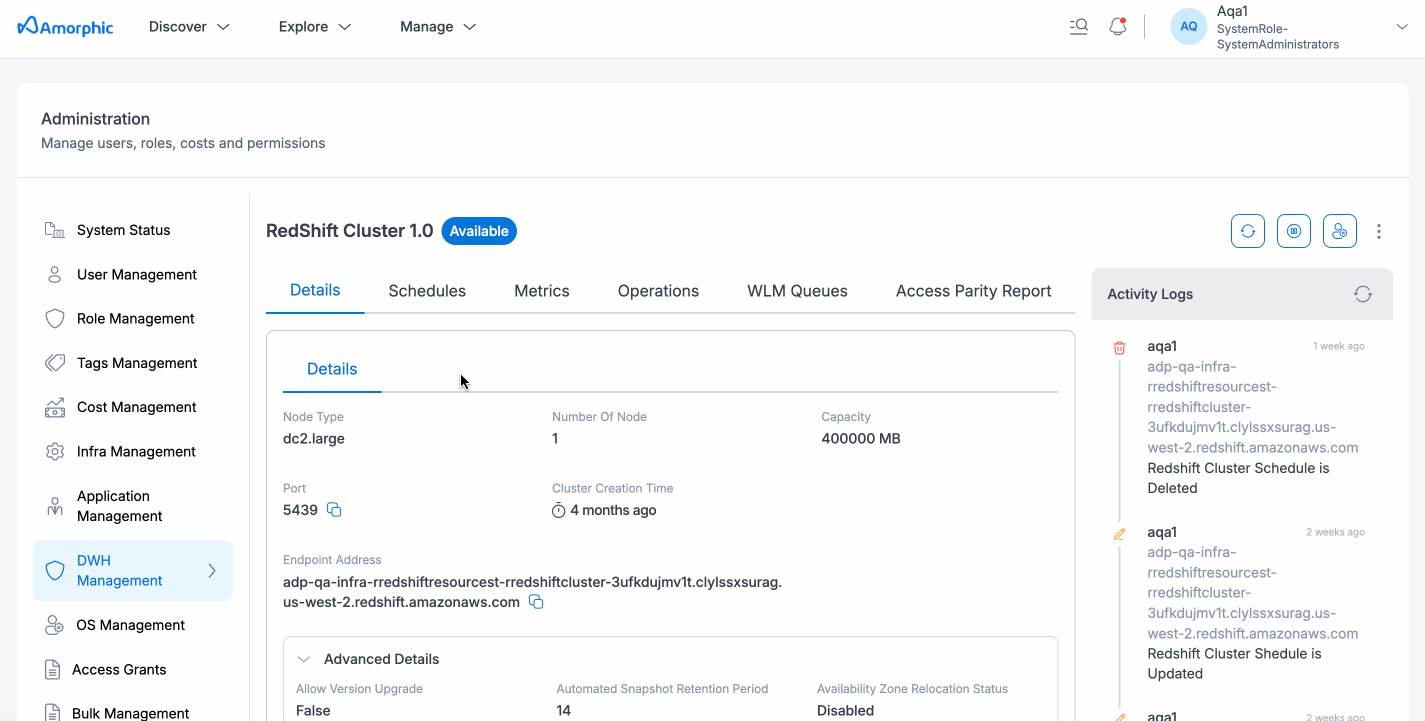Copy the endpoint address
The image size is (1425, 721).
coord(536,602)
